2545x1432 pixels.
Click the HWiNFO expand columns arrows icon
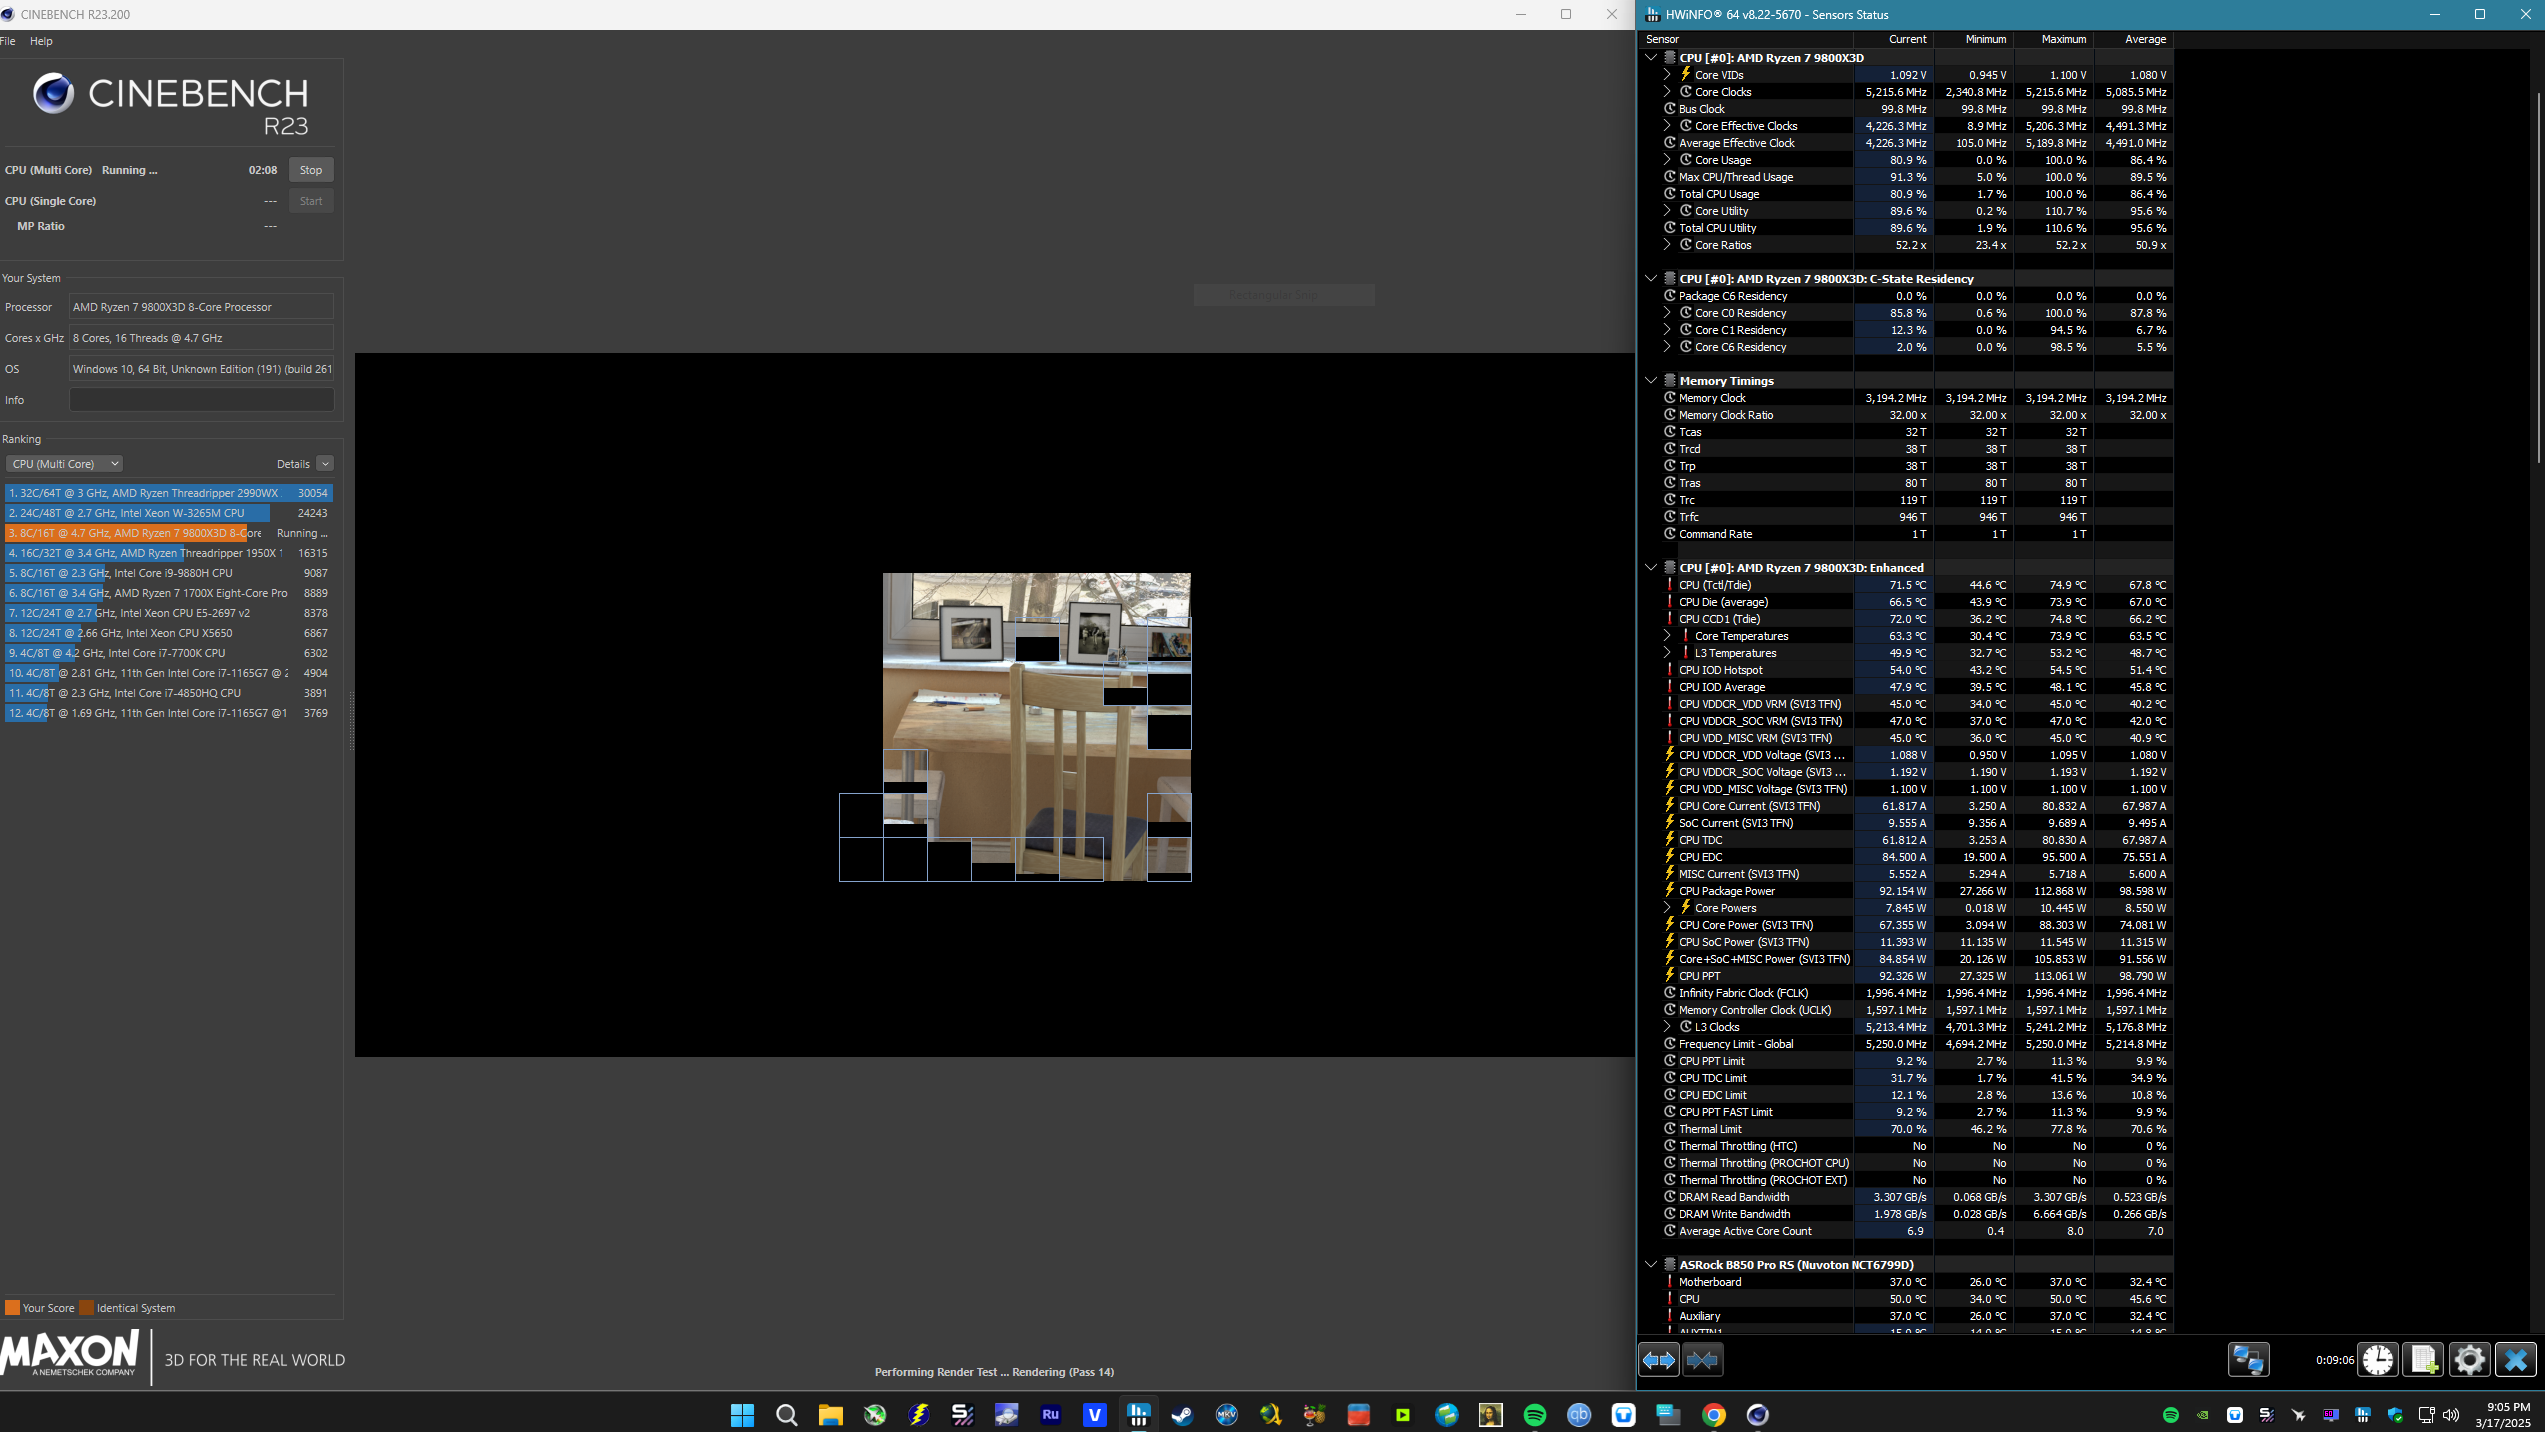pyautogui.click(x=1659, y=1360)
